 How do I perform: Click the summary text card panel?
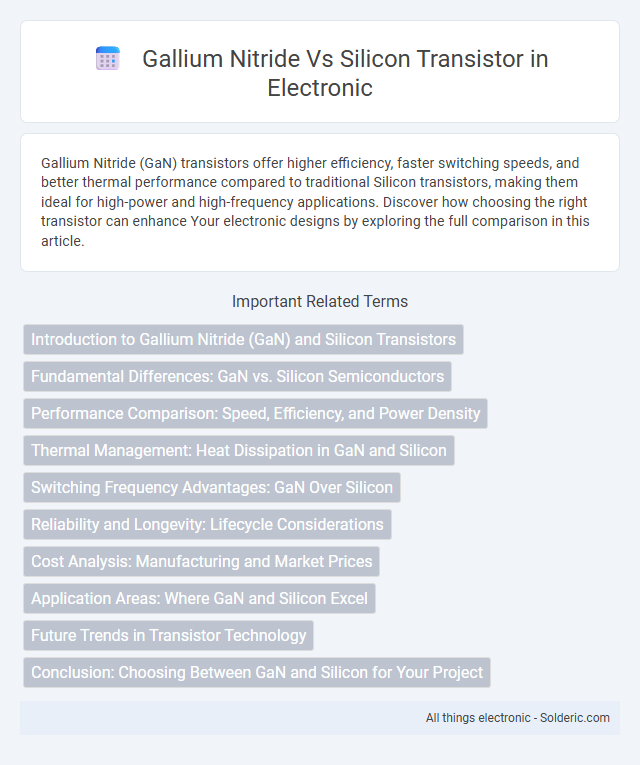(x=320, y=202)
